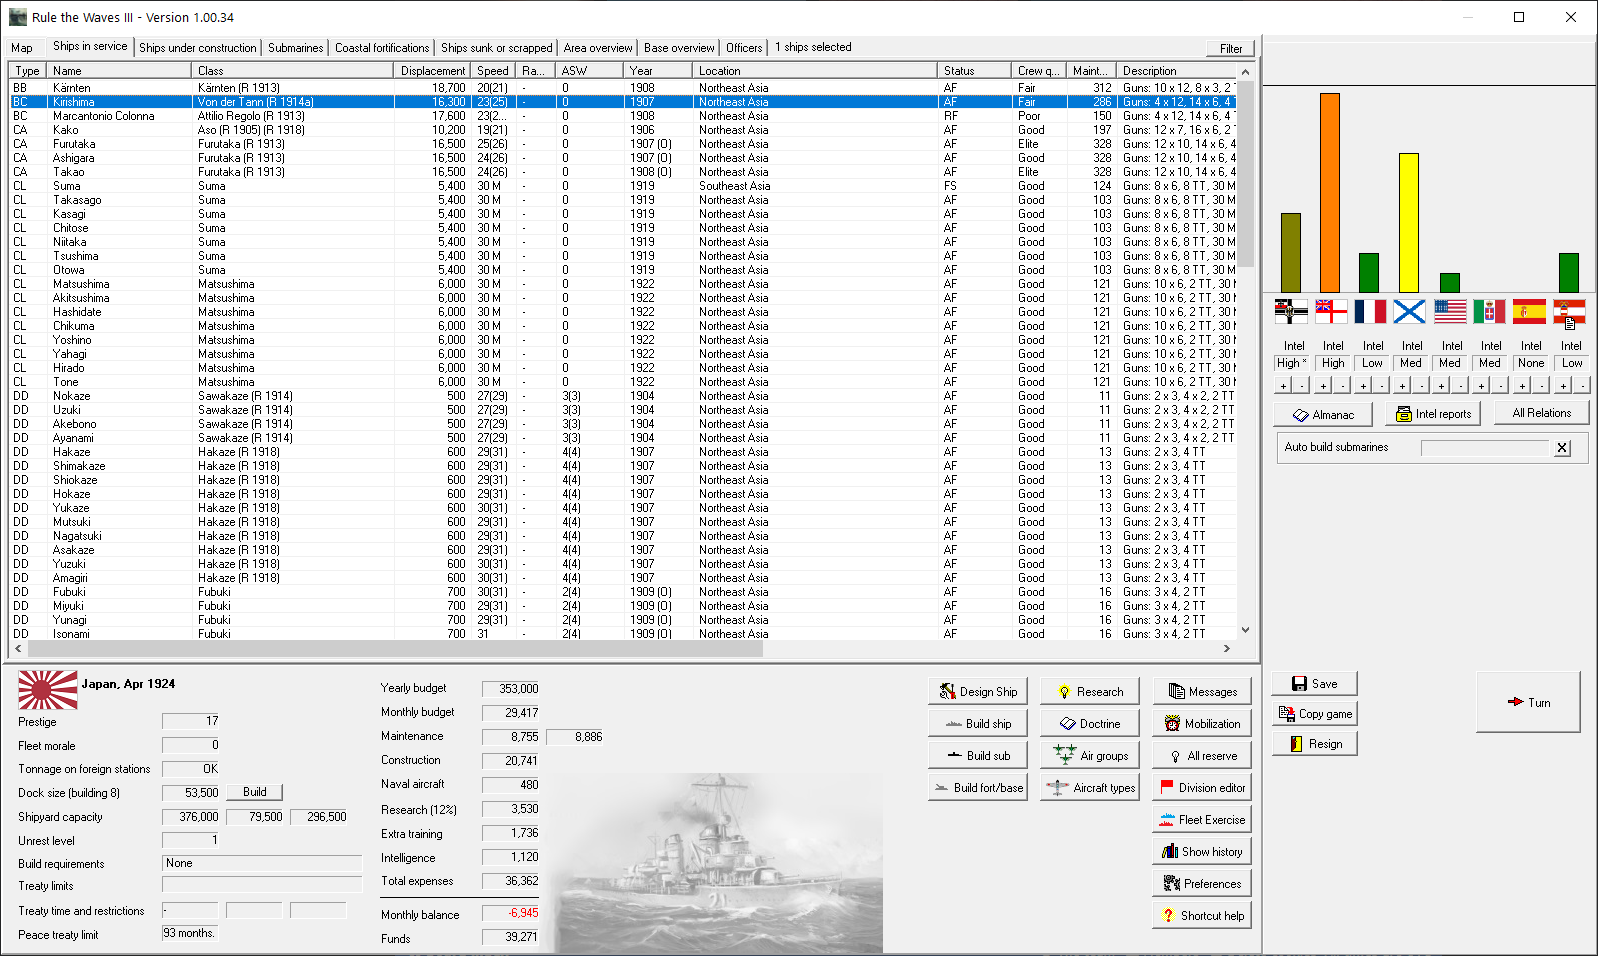Select the destroyer Fubuki row
The height and width of the screenshot is (956, 1598).
tap(623, 592)
